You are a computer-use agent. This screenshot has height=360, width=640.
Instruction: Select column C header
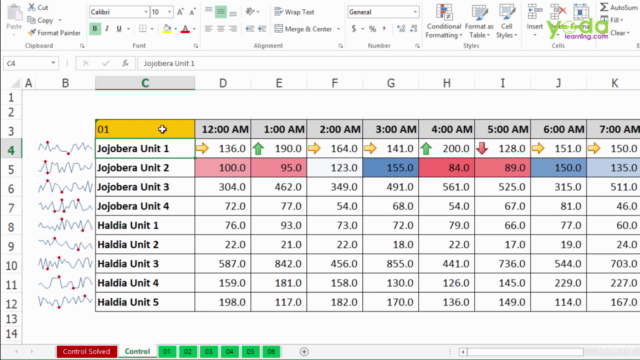point(145,83)
